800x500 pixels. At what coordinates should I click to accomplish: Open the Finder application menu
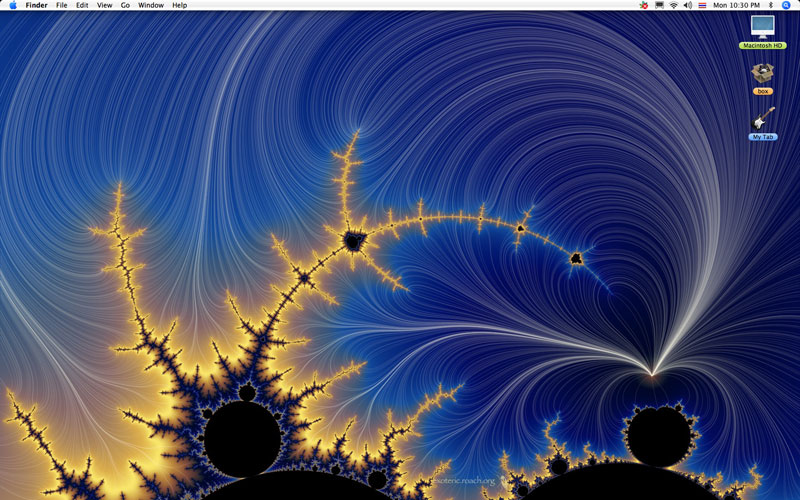tap(36, 5)
